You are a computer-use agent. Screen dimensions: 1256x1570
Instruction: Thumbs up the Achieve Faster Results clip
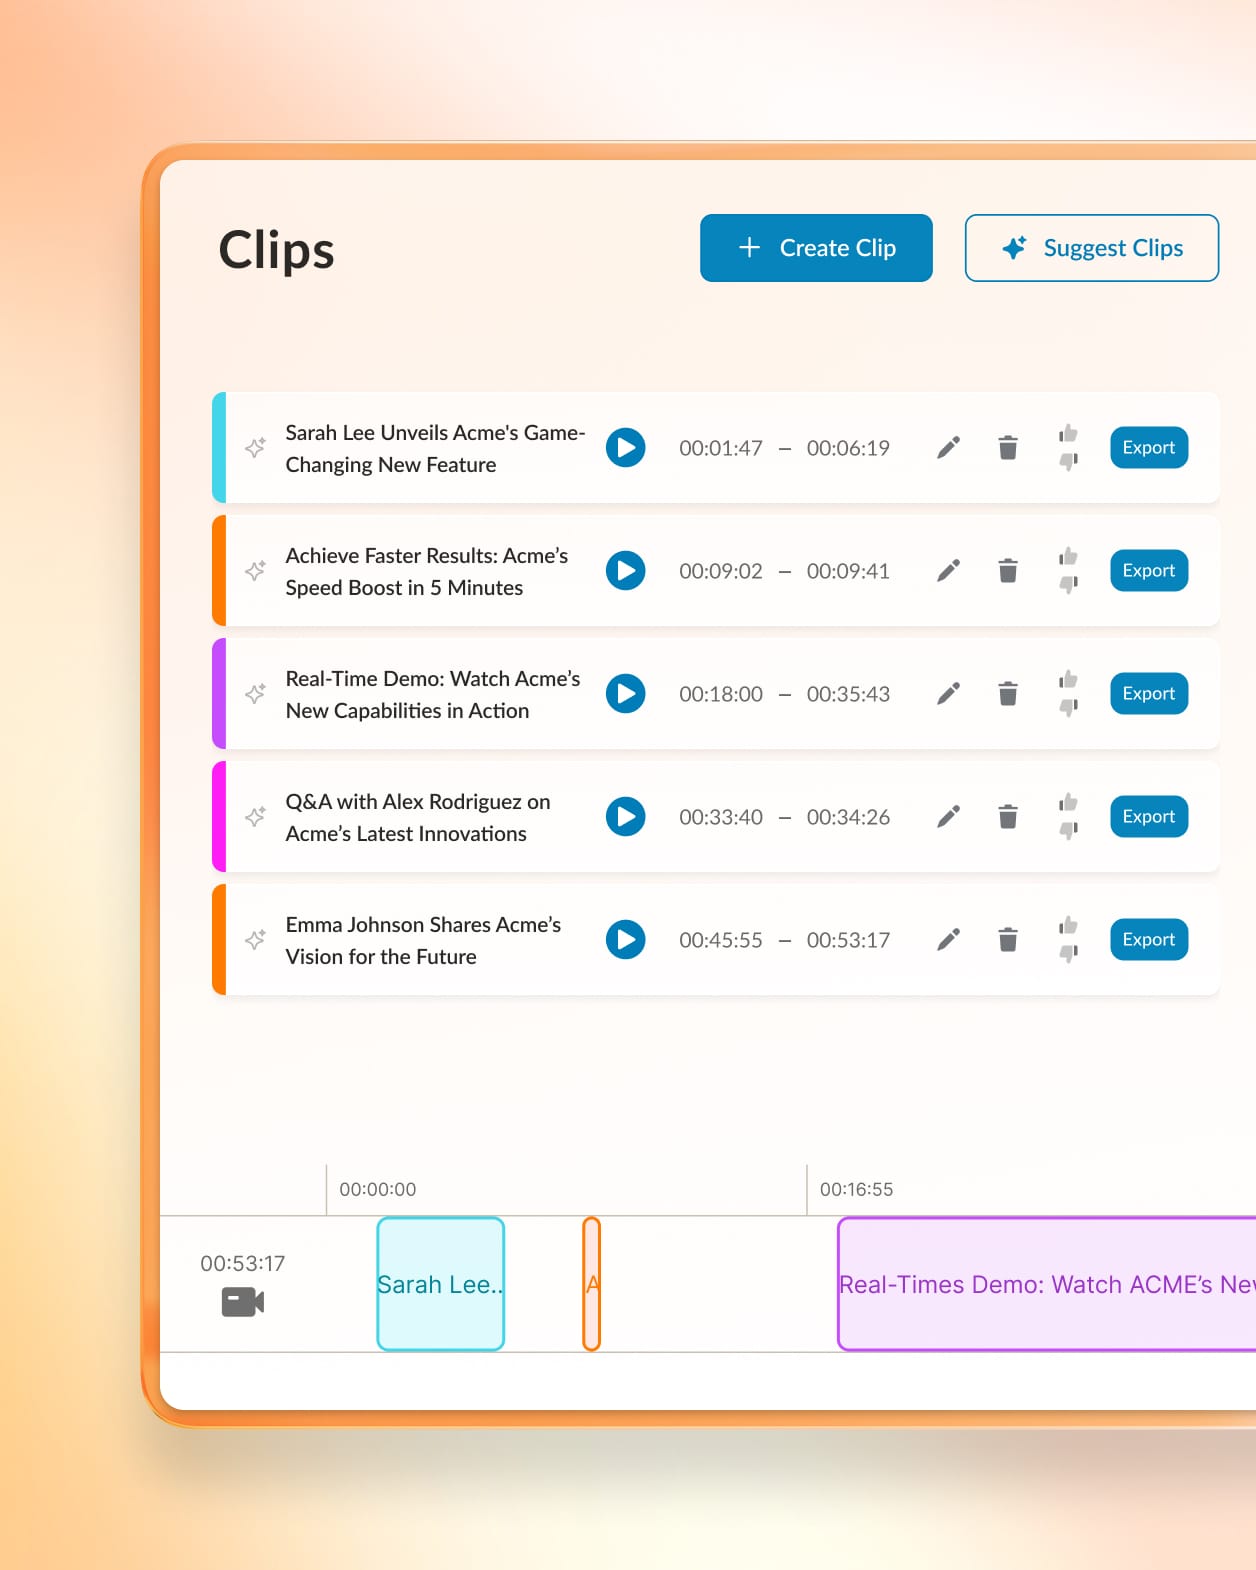point(1068,556)
